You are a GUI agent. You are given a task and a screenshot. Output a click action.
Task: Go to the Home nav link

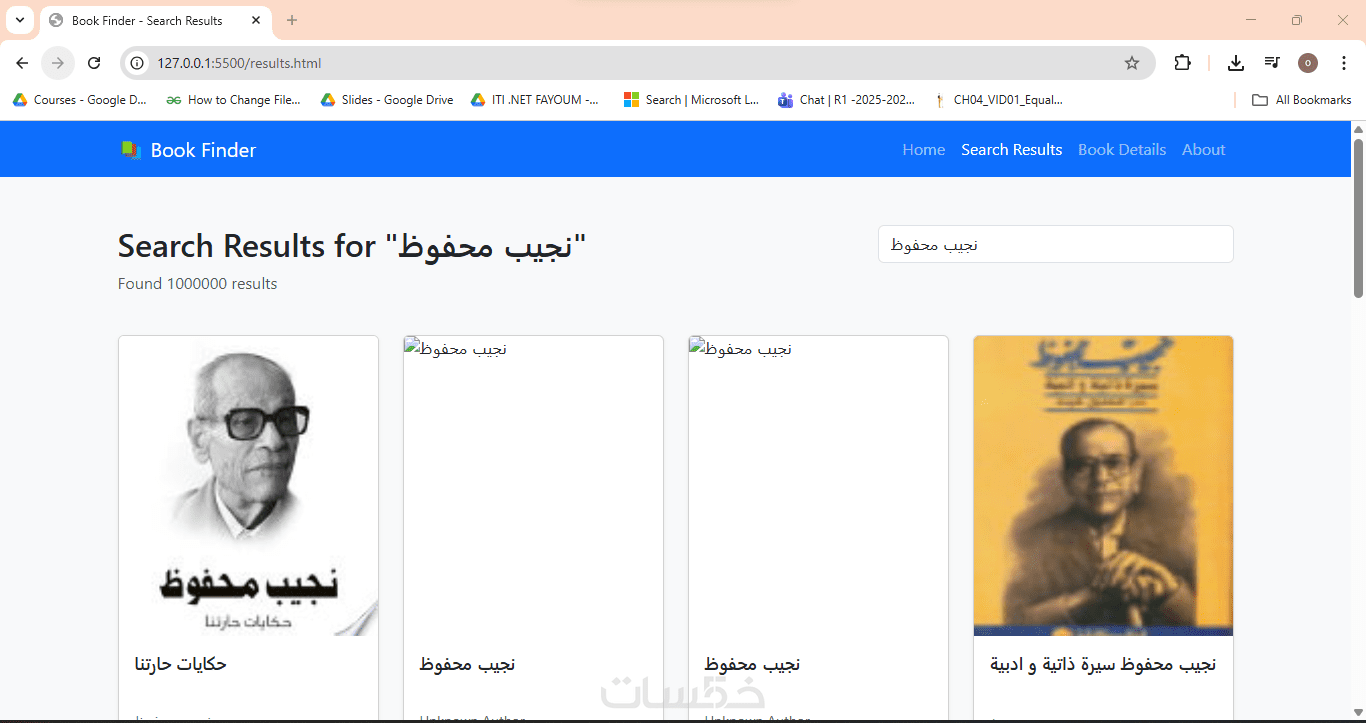pos(923,150)
